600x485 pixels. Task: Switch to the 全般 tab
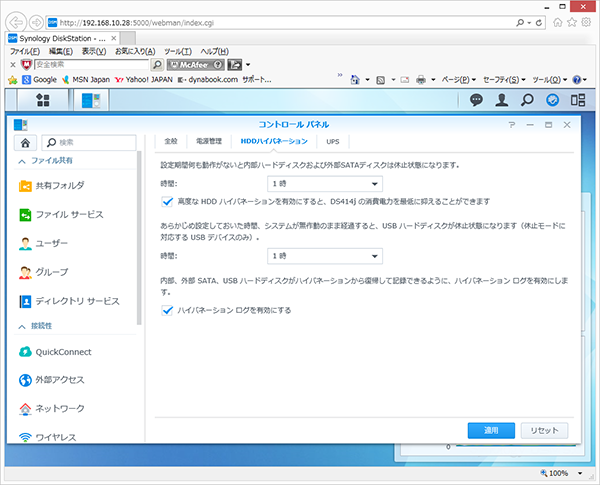[x=171, y=141]
